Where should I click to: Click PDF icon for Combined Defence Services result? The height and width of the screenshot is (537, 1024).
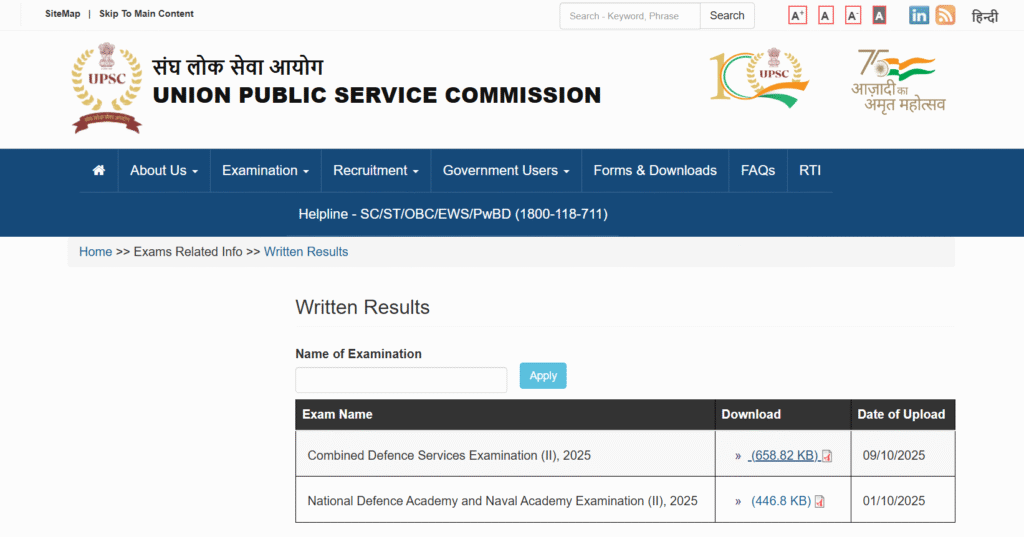tap(827, 456)
